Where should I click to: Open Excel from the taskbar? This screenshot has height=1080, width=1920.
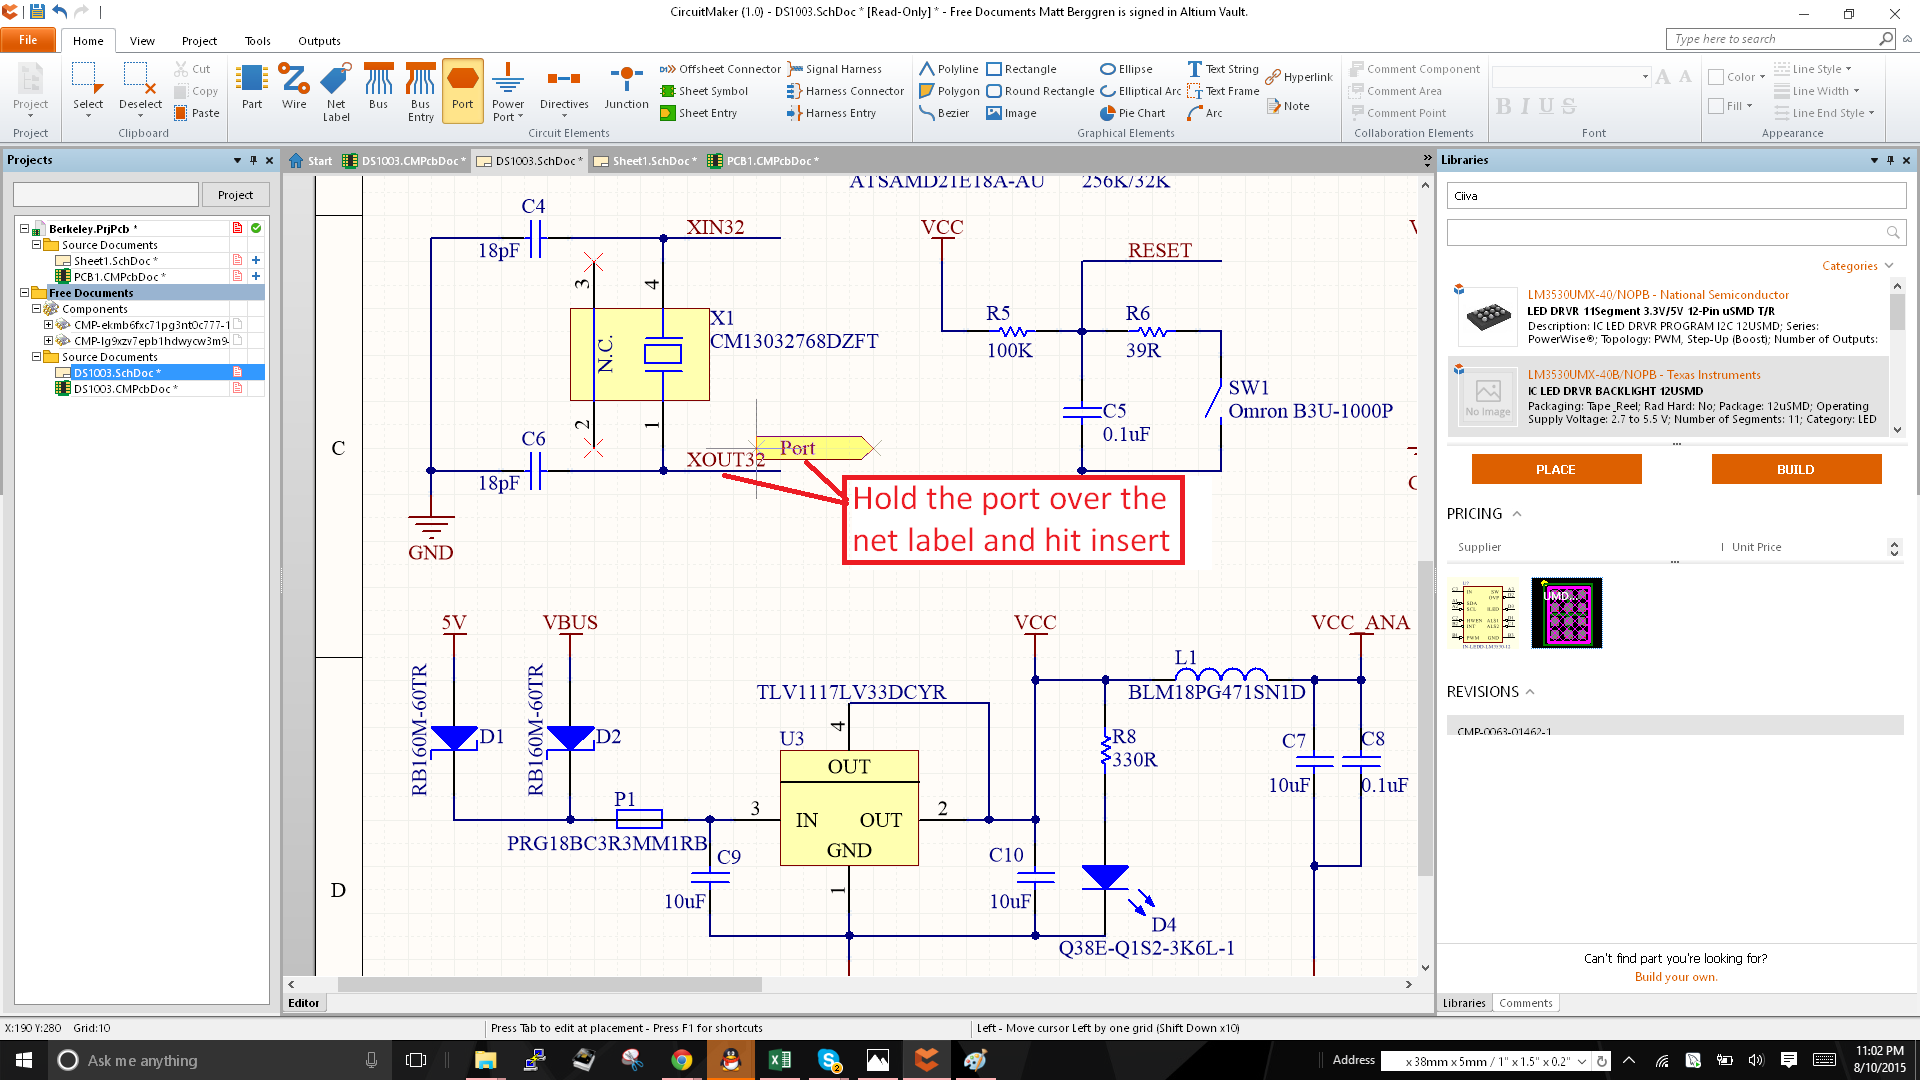[x=780, y=1060]
